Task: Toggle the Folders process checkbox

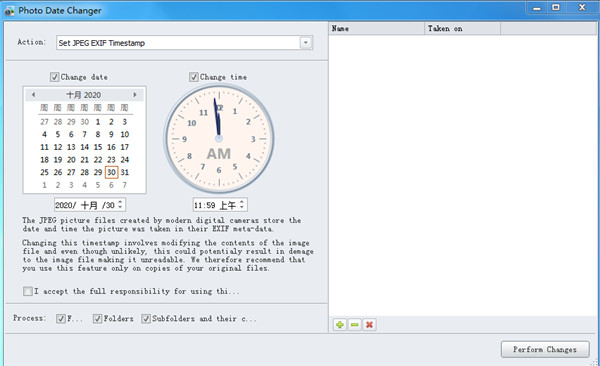Action: point(97,319)
